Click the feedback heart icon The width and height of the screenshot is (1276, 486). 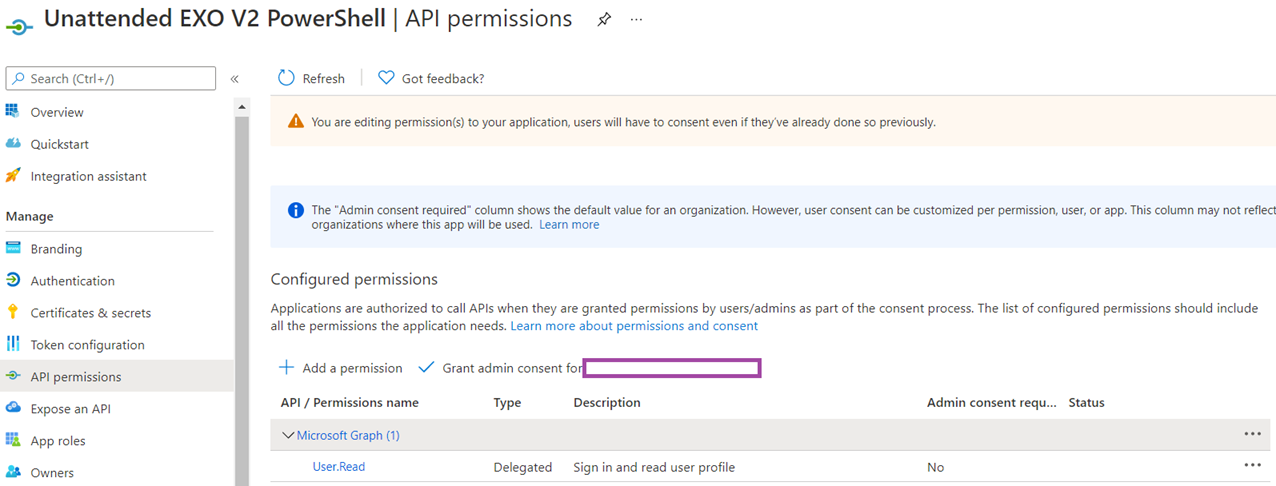tap(386, 78)
